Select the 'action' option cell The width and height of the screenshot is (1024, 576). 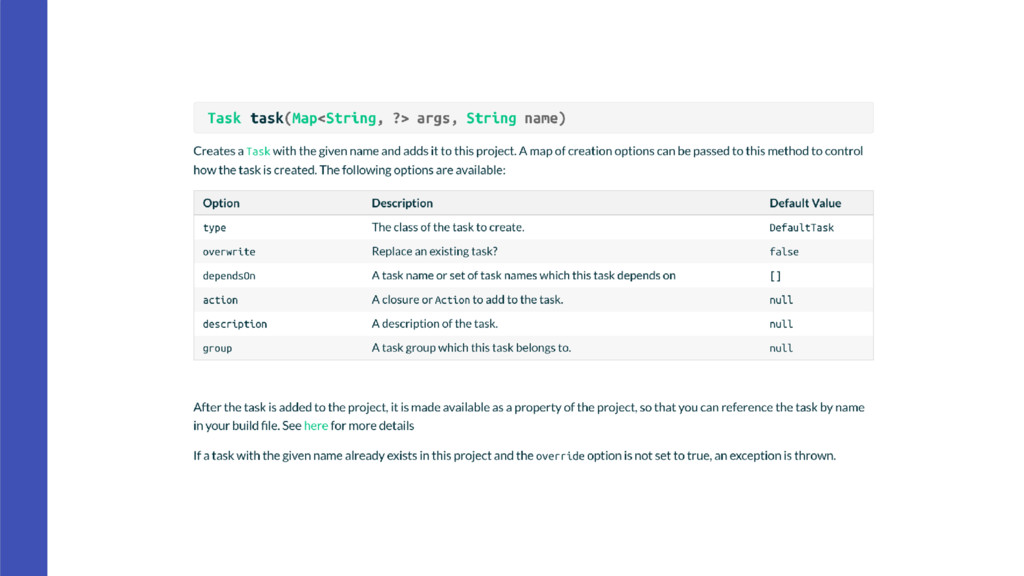220,300
